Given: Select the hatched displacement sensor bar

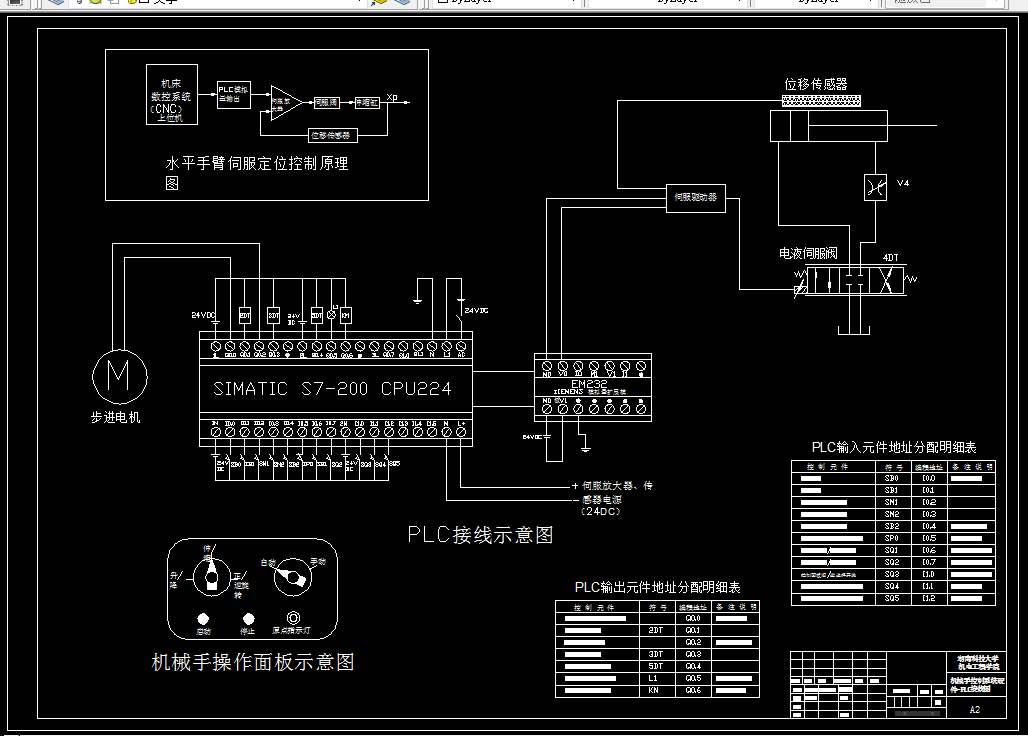Looking at the screenshot, I should click(821, 101).
